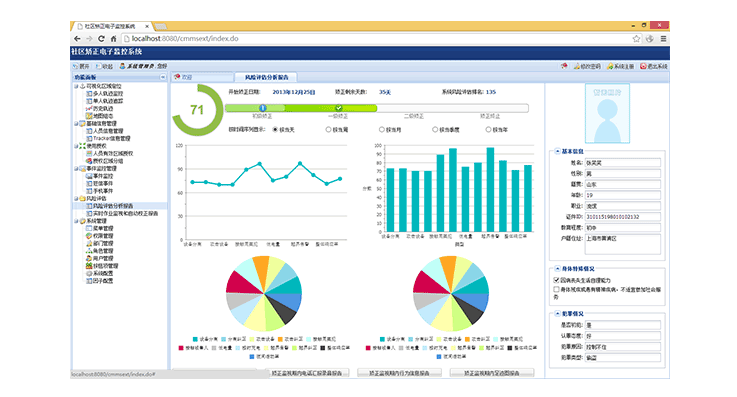Collapse 身体特殊情况 fieldset toggle

557,269
